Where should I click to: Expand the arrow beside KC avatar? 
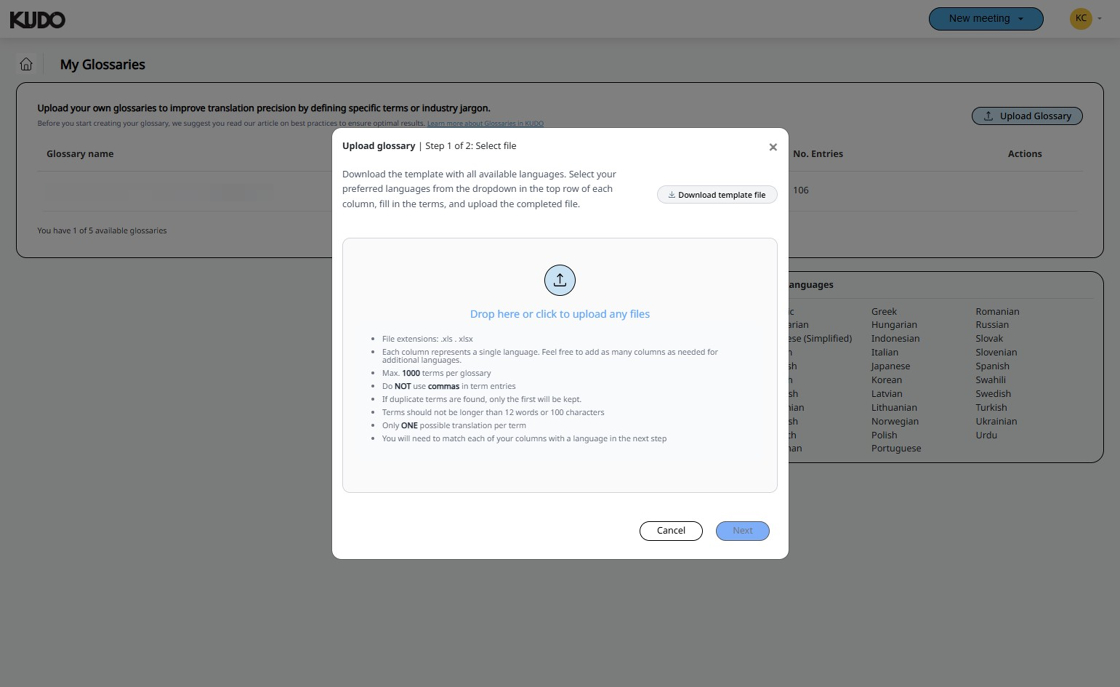(x=1099, y=19)
